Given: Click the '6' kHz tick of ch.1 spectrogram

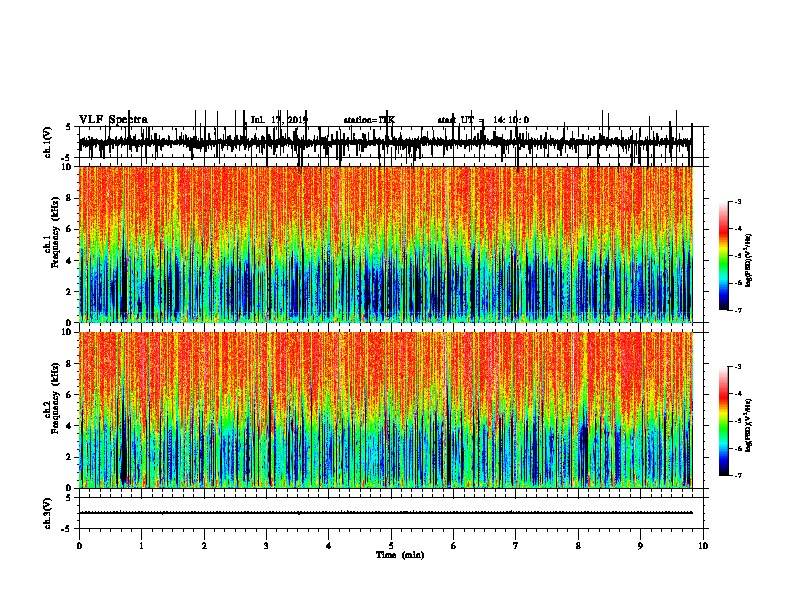Looking at the screenshot, I should [69, 229].
